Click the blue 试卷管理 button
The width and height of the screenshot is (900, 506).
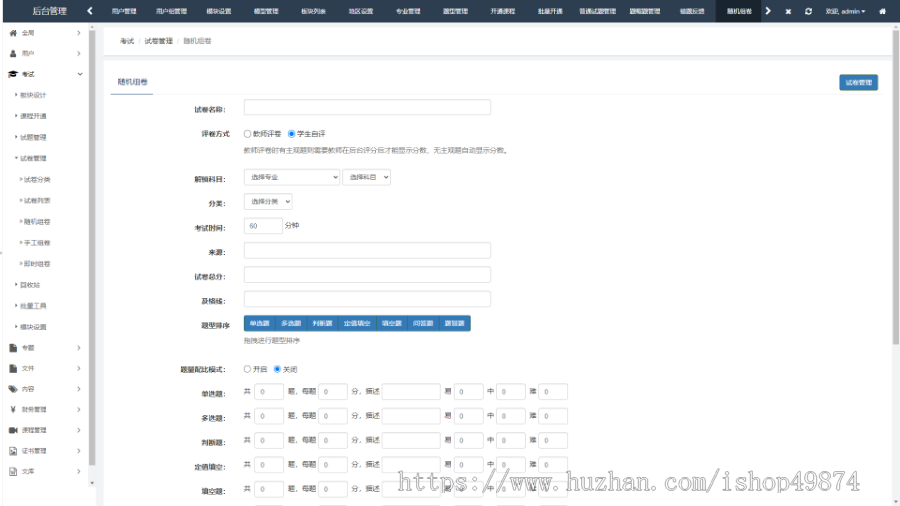(x=859, y=83)
